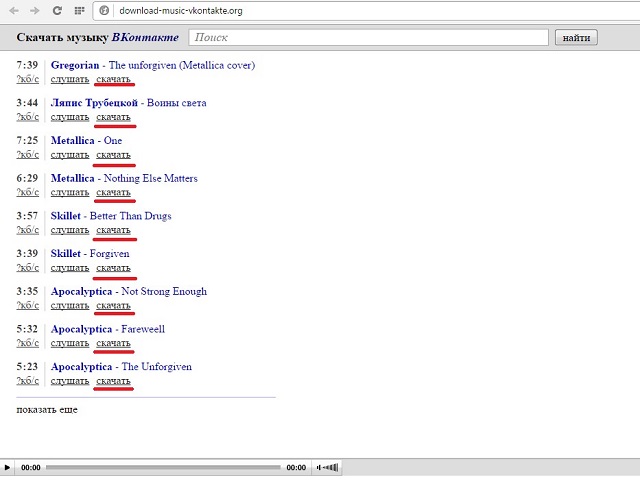Viewport: 640px width, 499px height.
Task: Listen to Skillet Forgiven (слушать)
Action: pos(70,268)
